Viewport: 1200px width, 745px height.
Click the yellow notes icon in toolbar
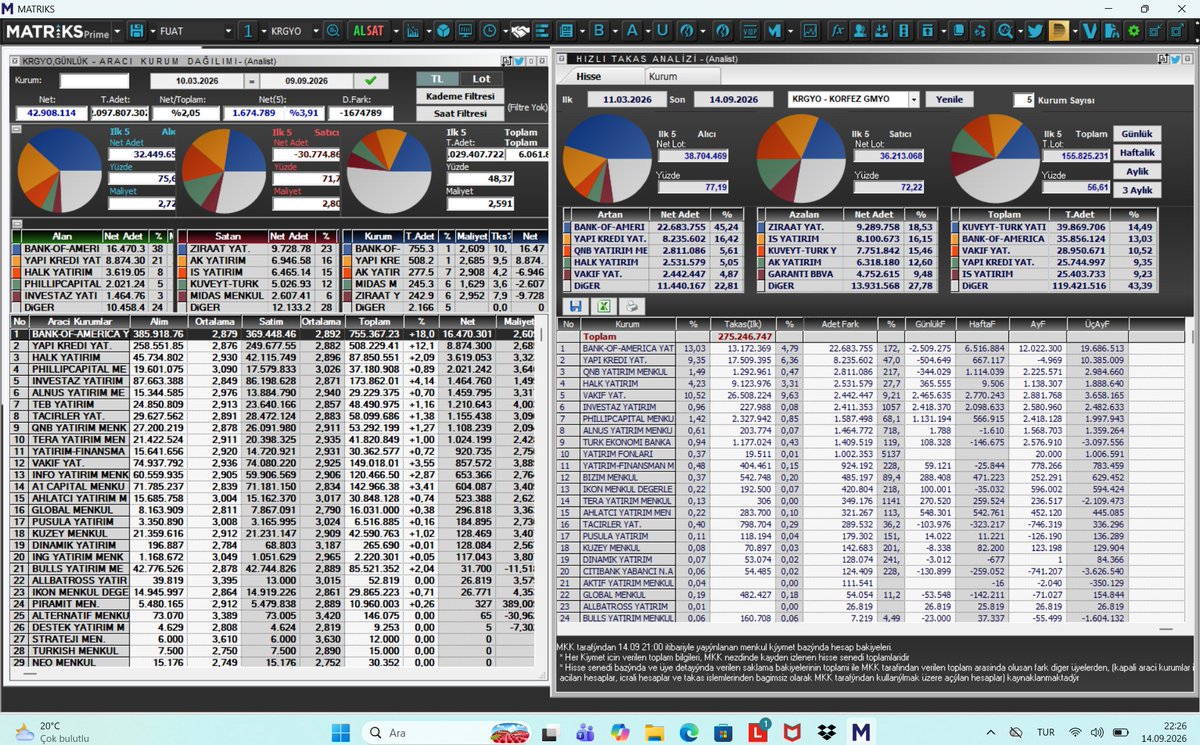[1059, 31]
